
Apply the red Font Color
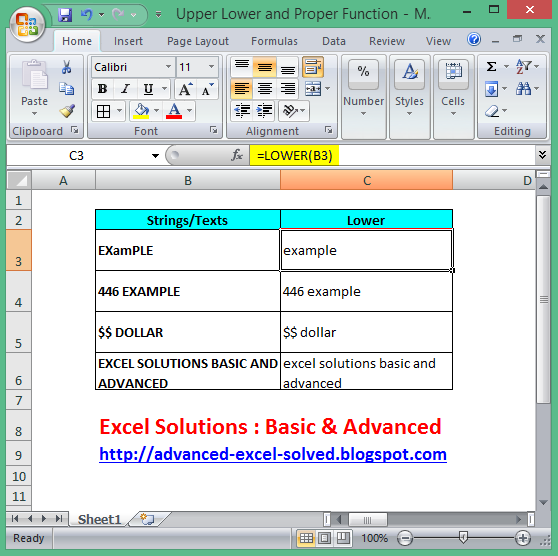click(x=174, y=111)
